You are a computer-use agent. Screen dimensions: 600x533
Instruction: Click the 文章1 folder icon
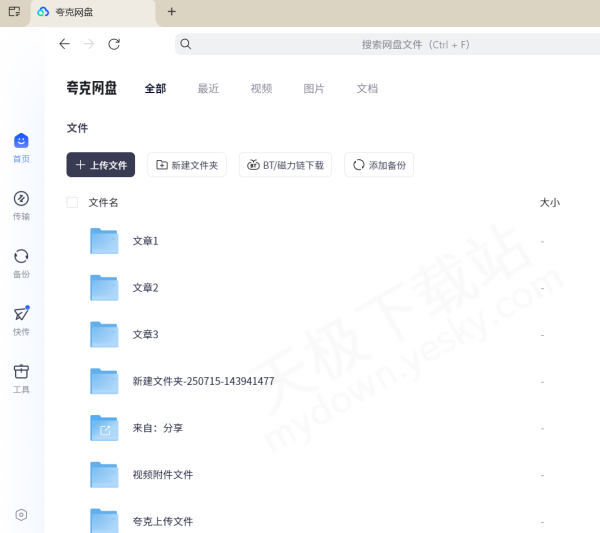[x=104, y=241]
